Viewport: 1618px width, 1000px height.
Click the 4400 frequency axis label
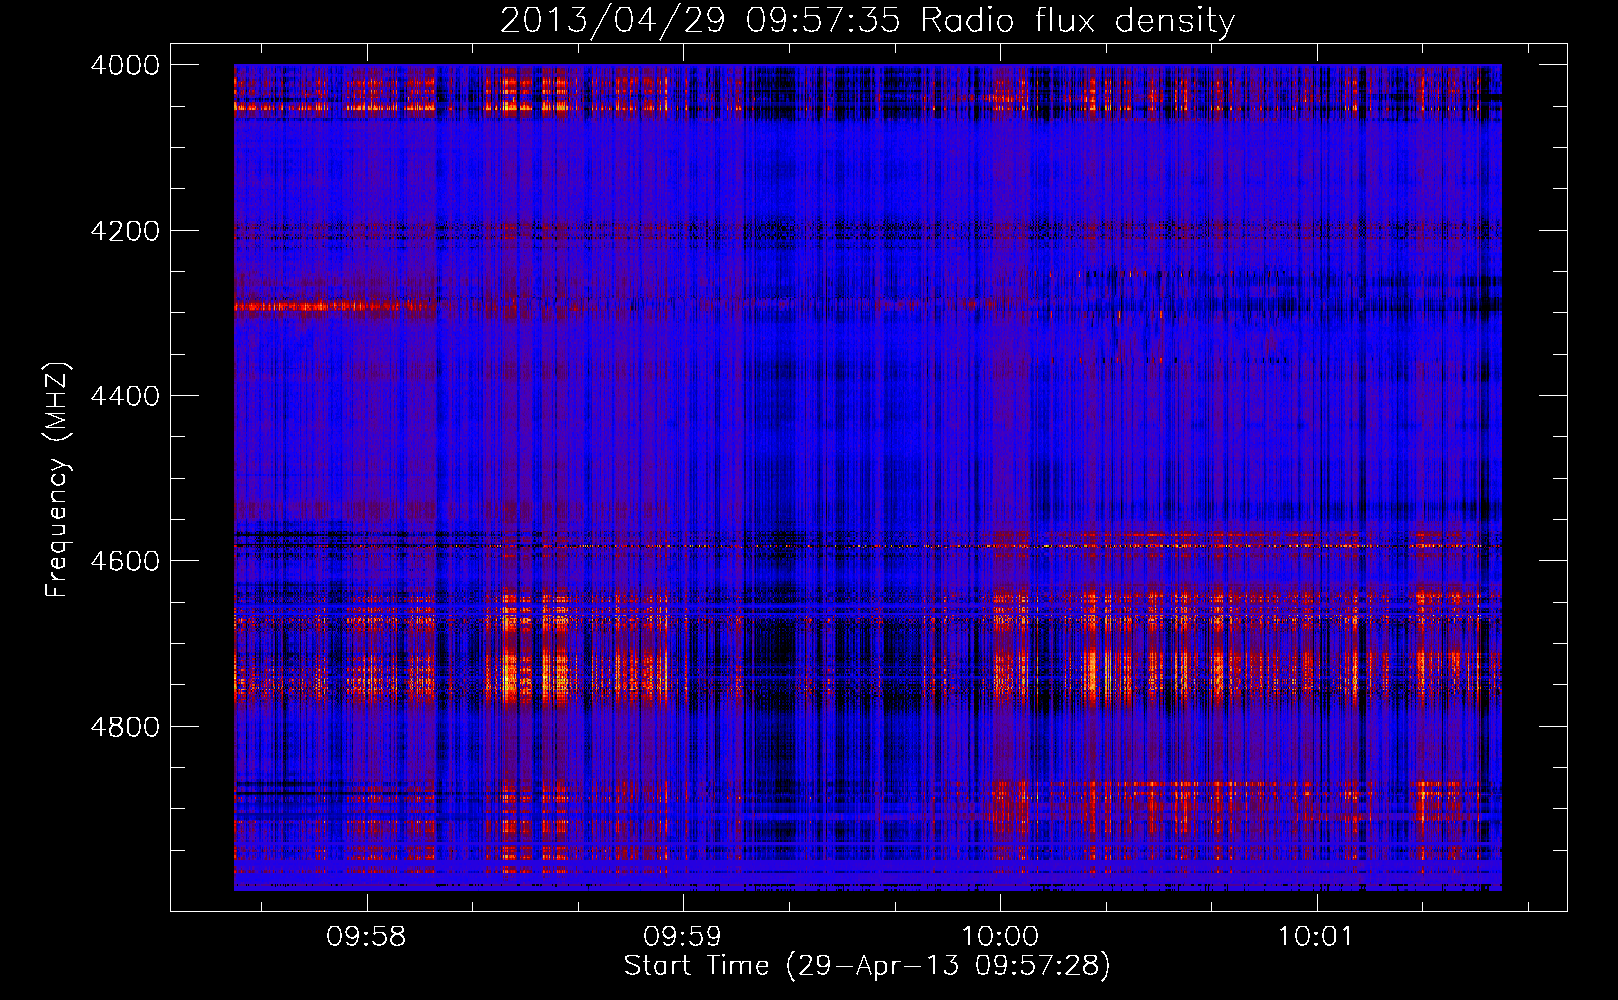tap(125, 396)
